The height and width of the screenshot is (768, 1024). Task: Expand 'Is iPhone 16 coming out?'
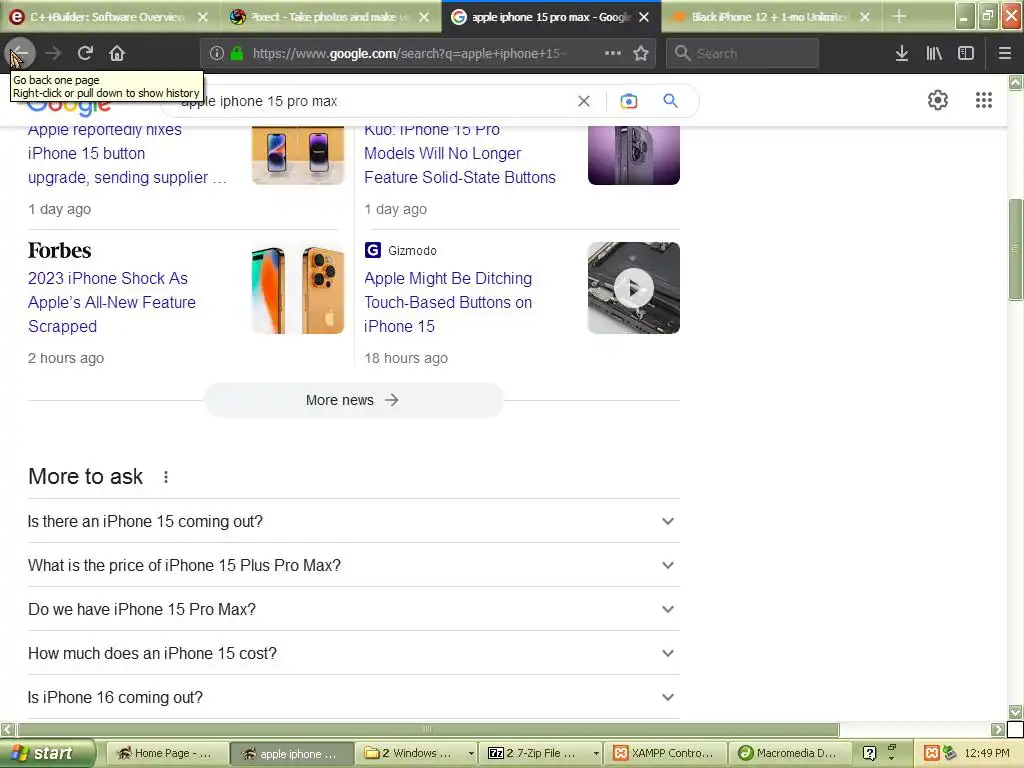353,697
